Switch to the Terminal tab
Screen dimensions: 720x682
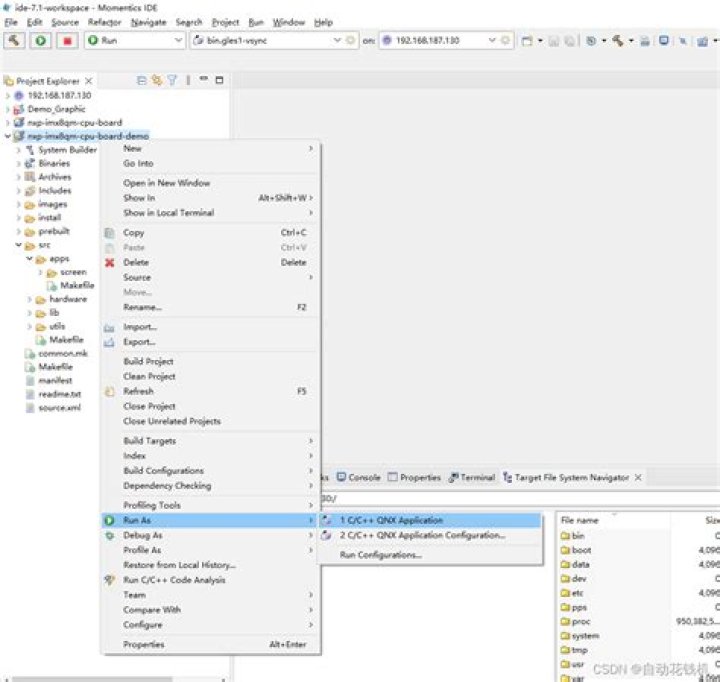(472, 477)
